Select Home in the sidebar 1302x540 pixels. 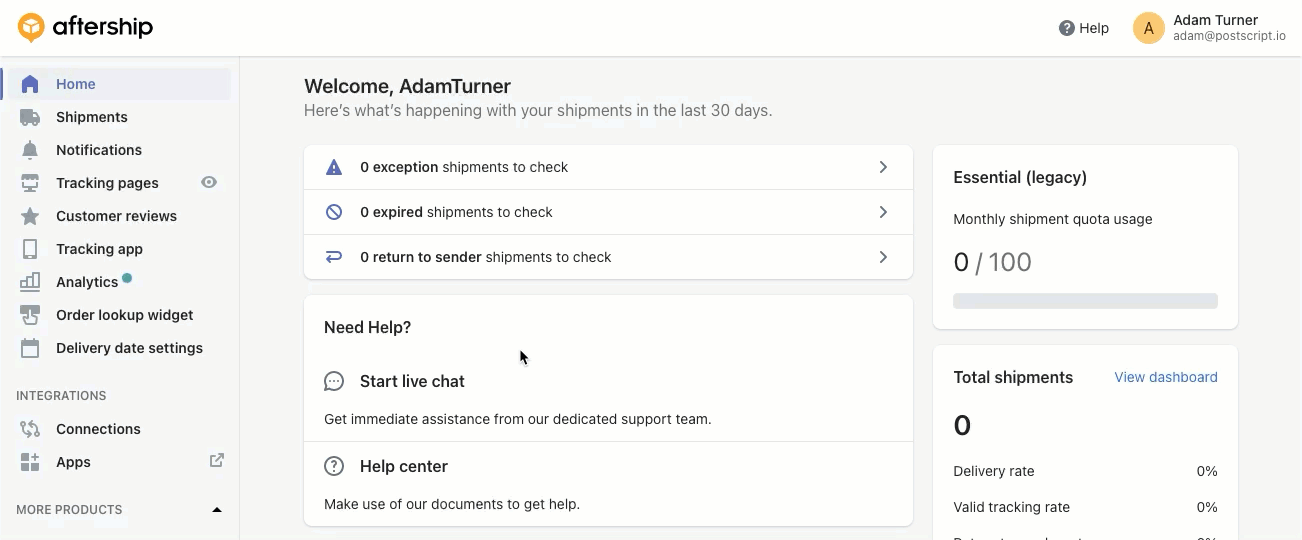point(76,84)
